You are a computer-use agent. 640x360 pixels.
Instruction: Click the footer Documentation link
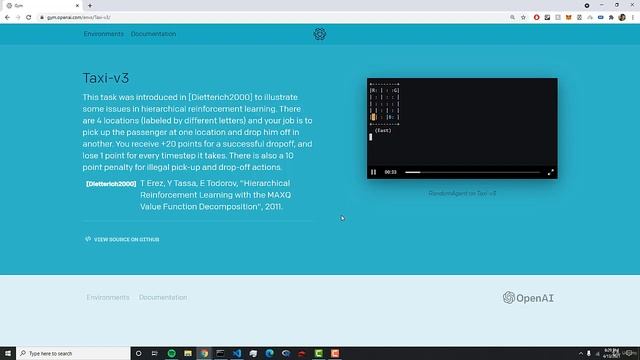pyautogui.click(x=163, y=298)
